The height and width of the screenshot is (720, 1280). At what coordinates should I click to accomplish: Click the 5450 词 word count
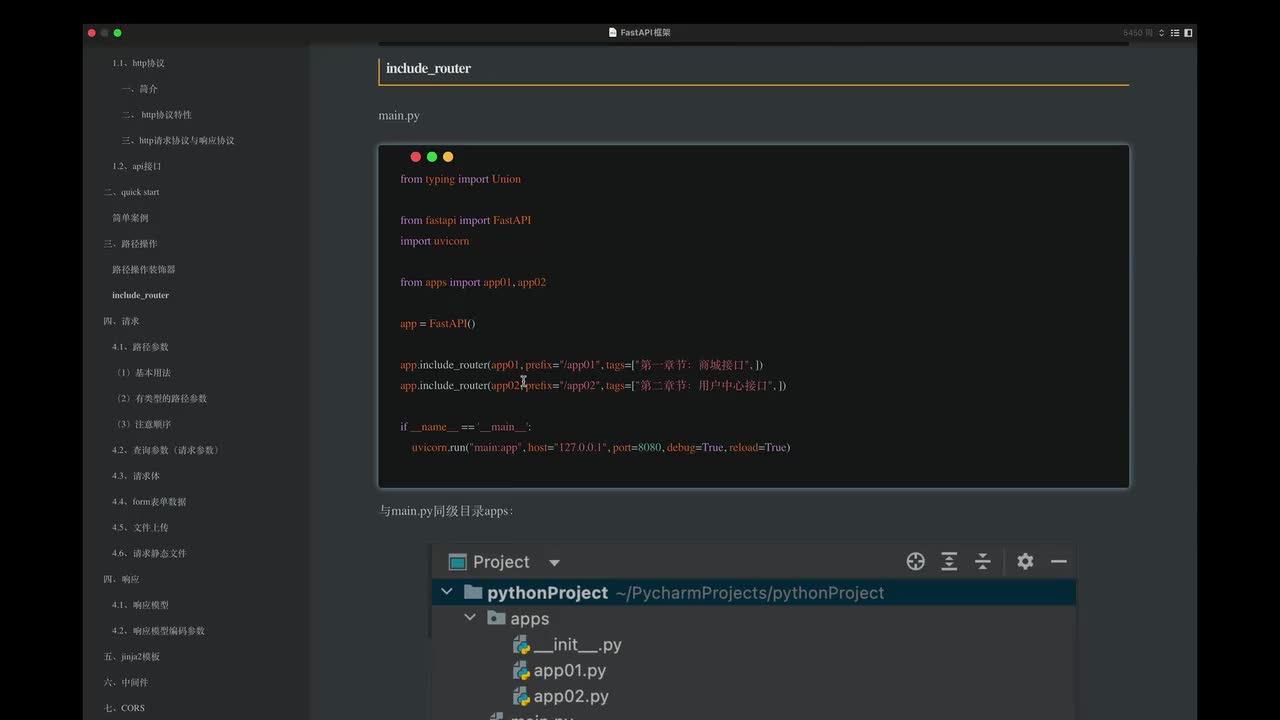tap(1138, 33)
